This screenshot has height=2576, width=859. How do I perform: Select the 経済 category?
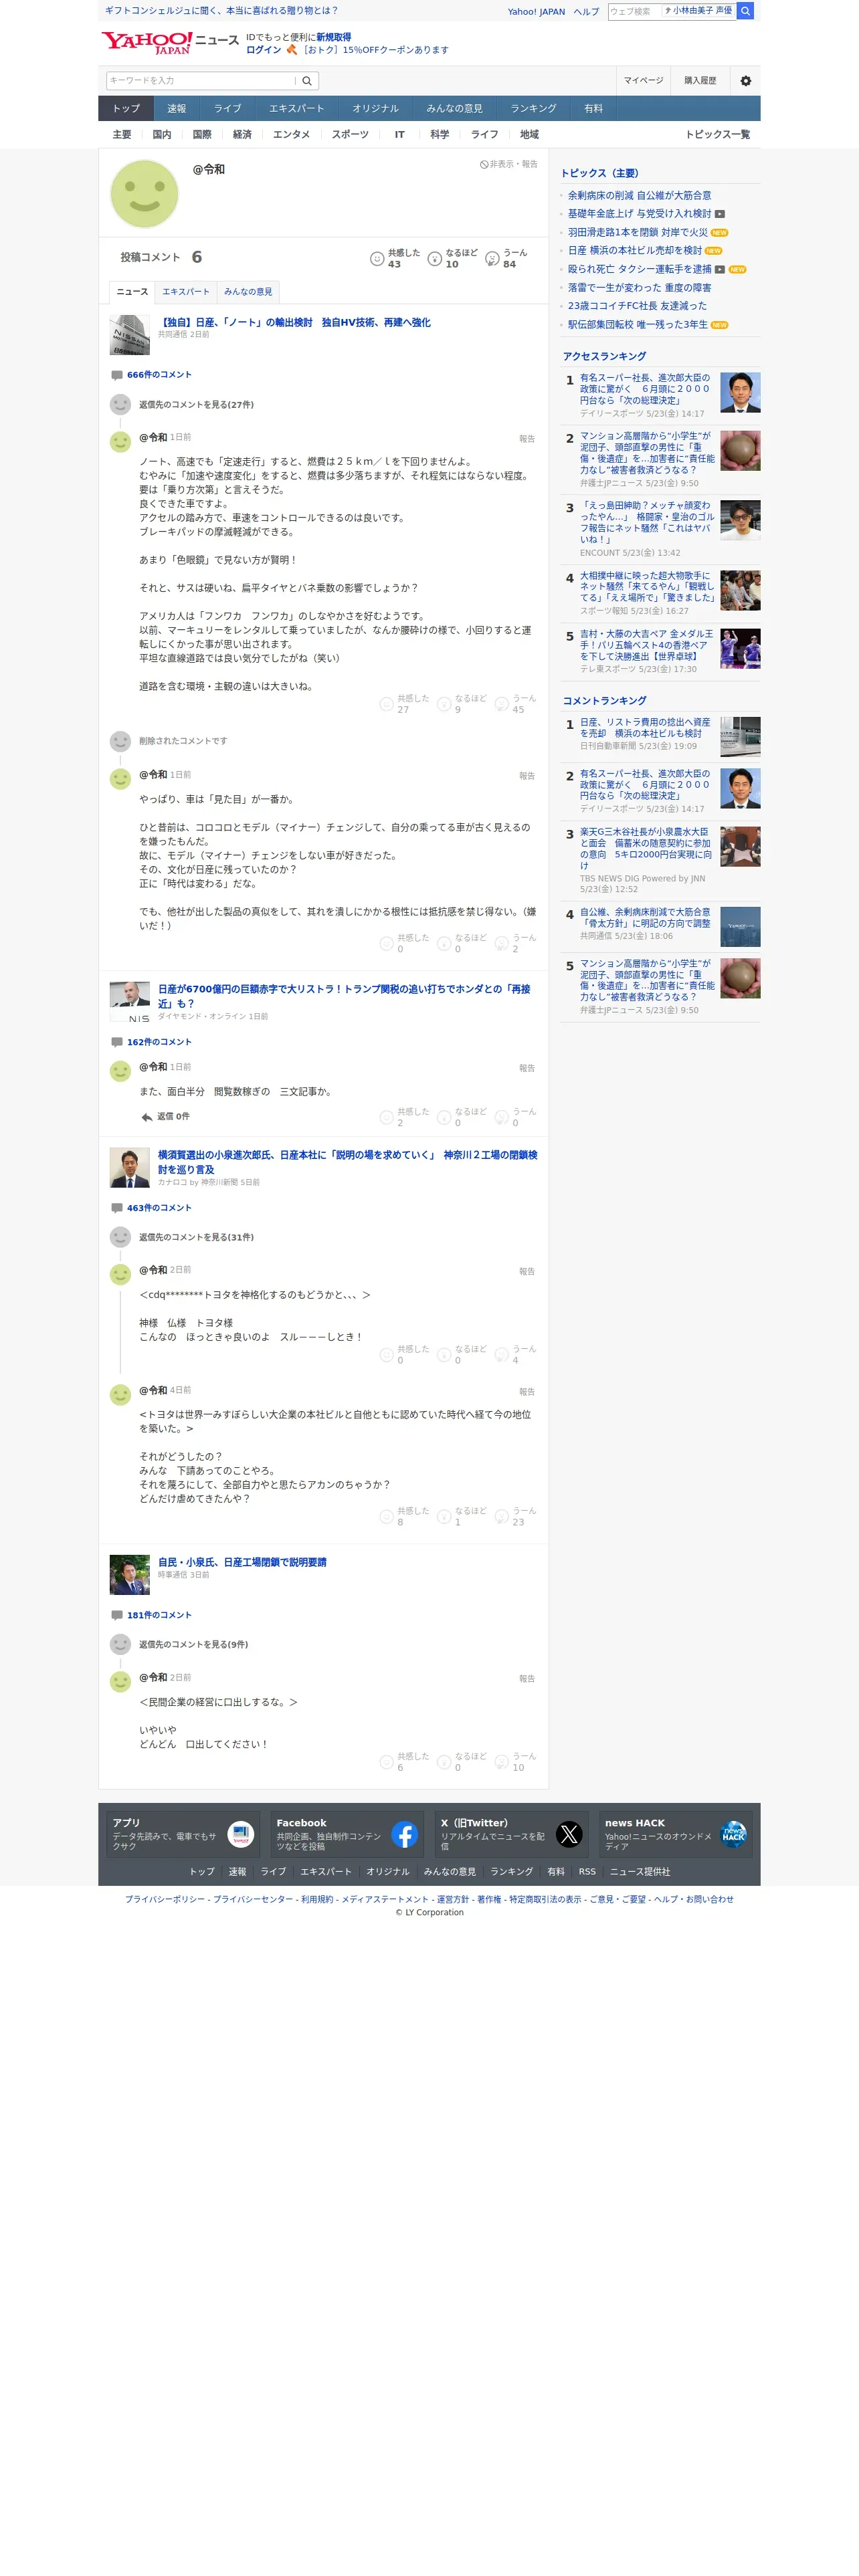point(242,135)
